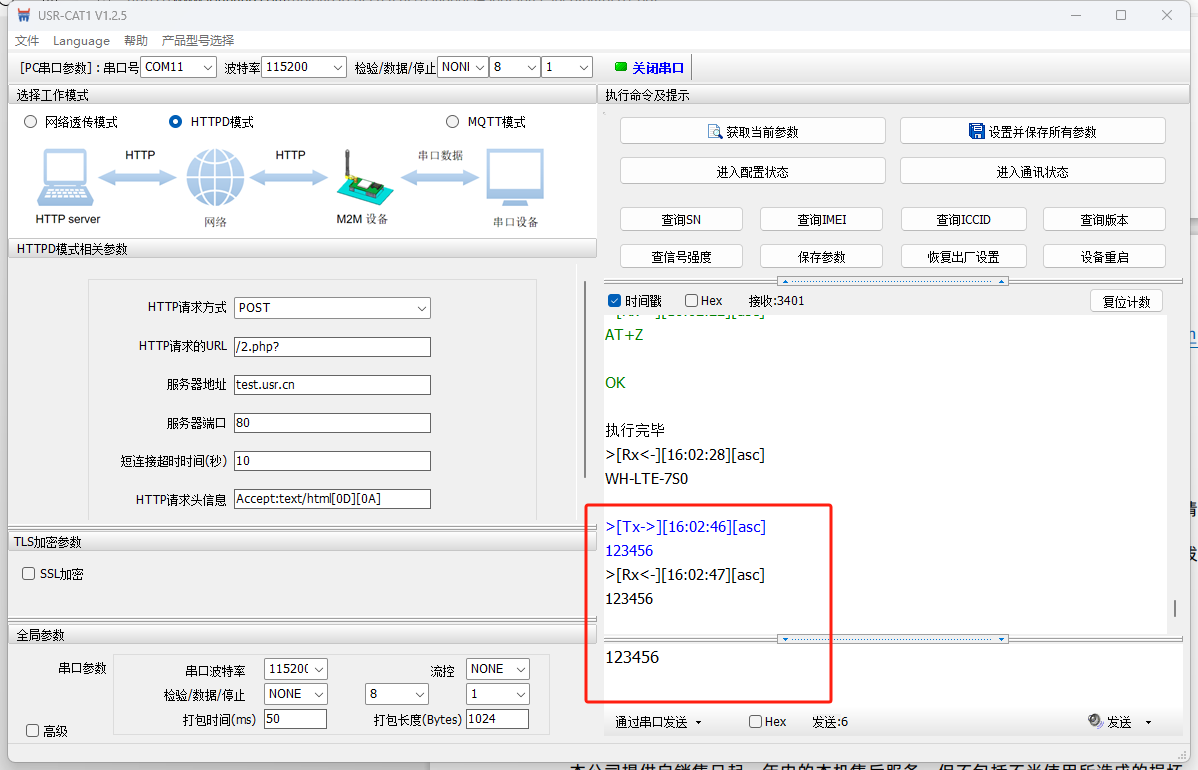1198x770 pixels.
Task: Open the 通过串口发送 dropdown arrow
Action: coord(698,723)
